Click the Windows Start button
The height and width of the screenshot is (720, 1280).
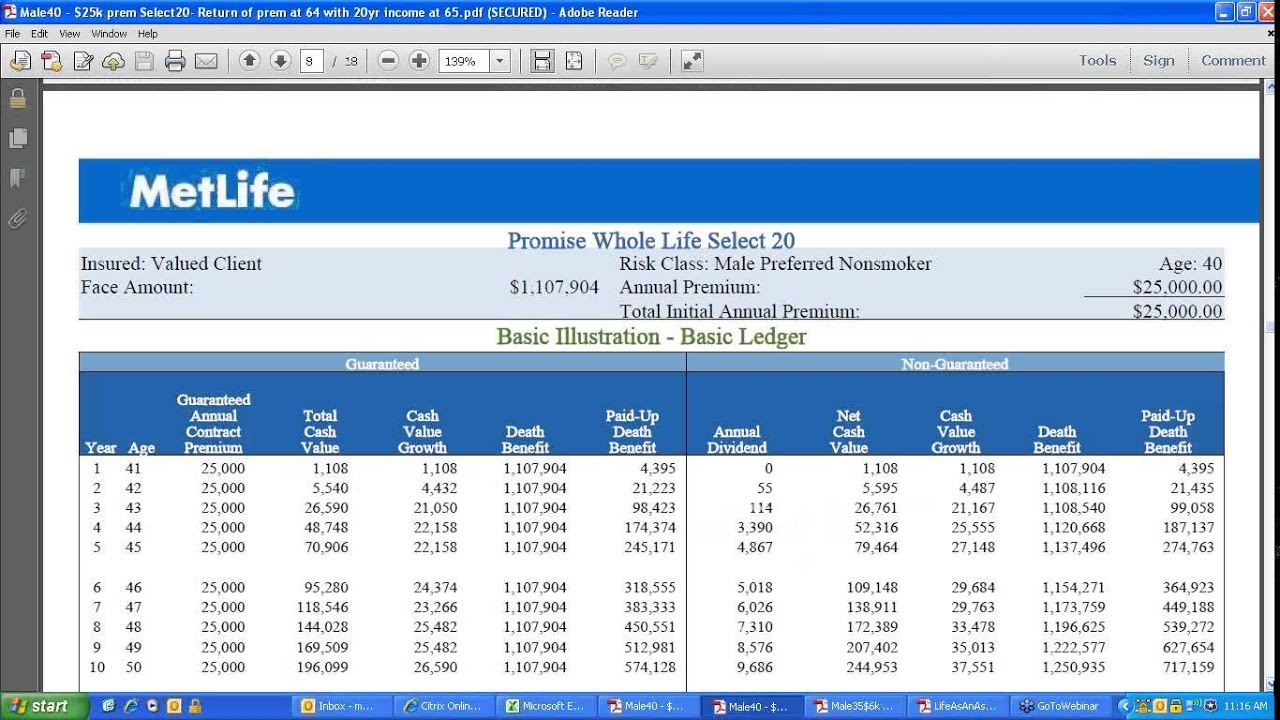tap(38, 706)
